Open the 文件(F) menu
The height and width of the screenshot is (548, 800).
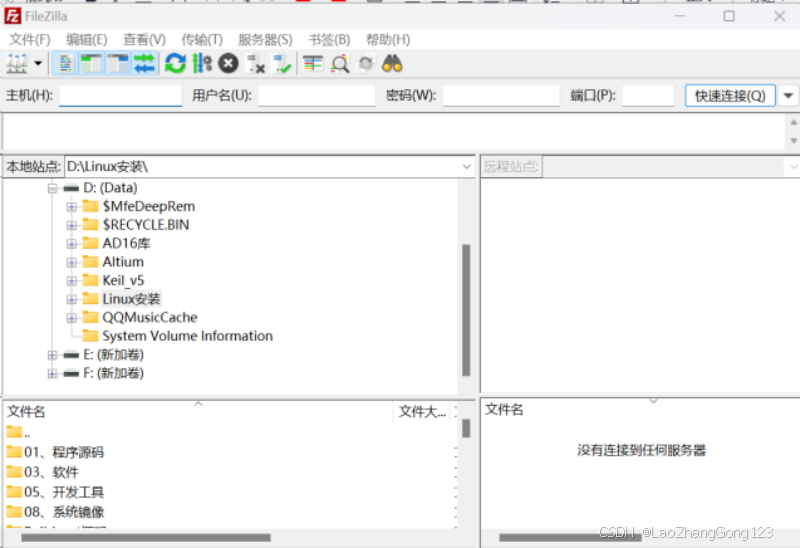pos(30,40)
